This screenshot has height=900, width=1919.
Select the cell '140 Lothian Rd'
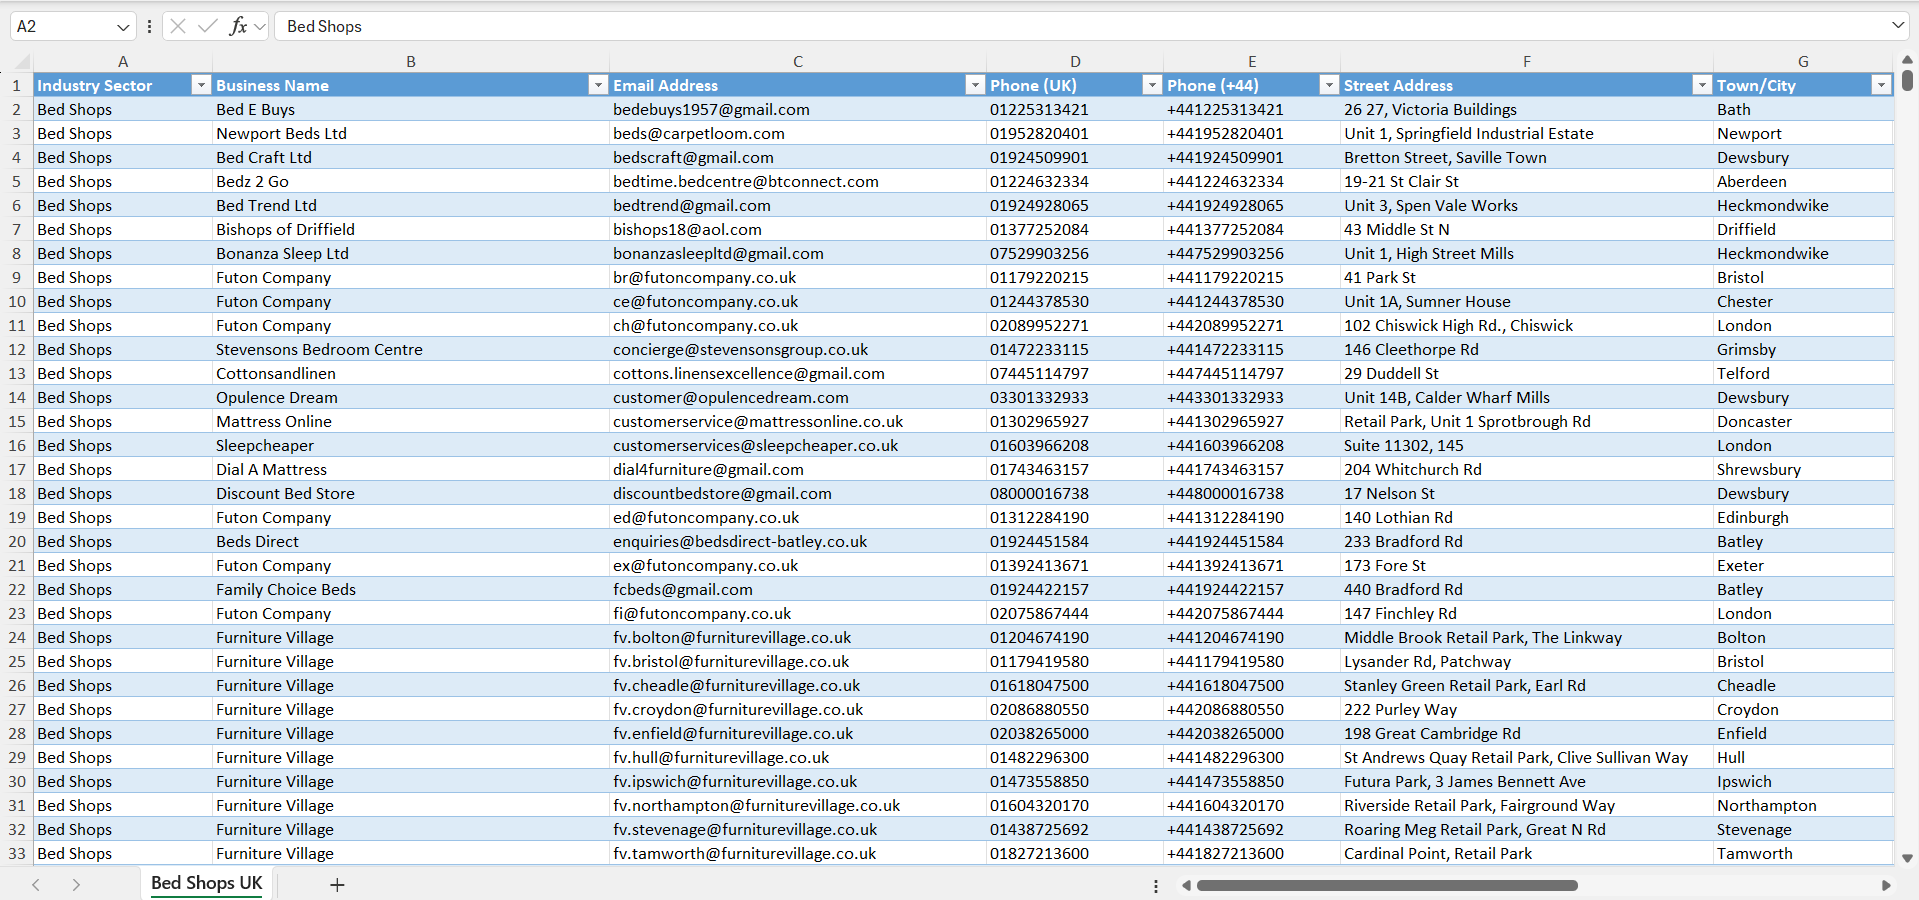1527,517
